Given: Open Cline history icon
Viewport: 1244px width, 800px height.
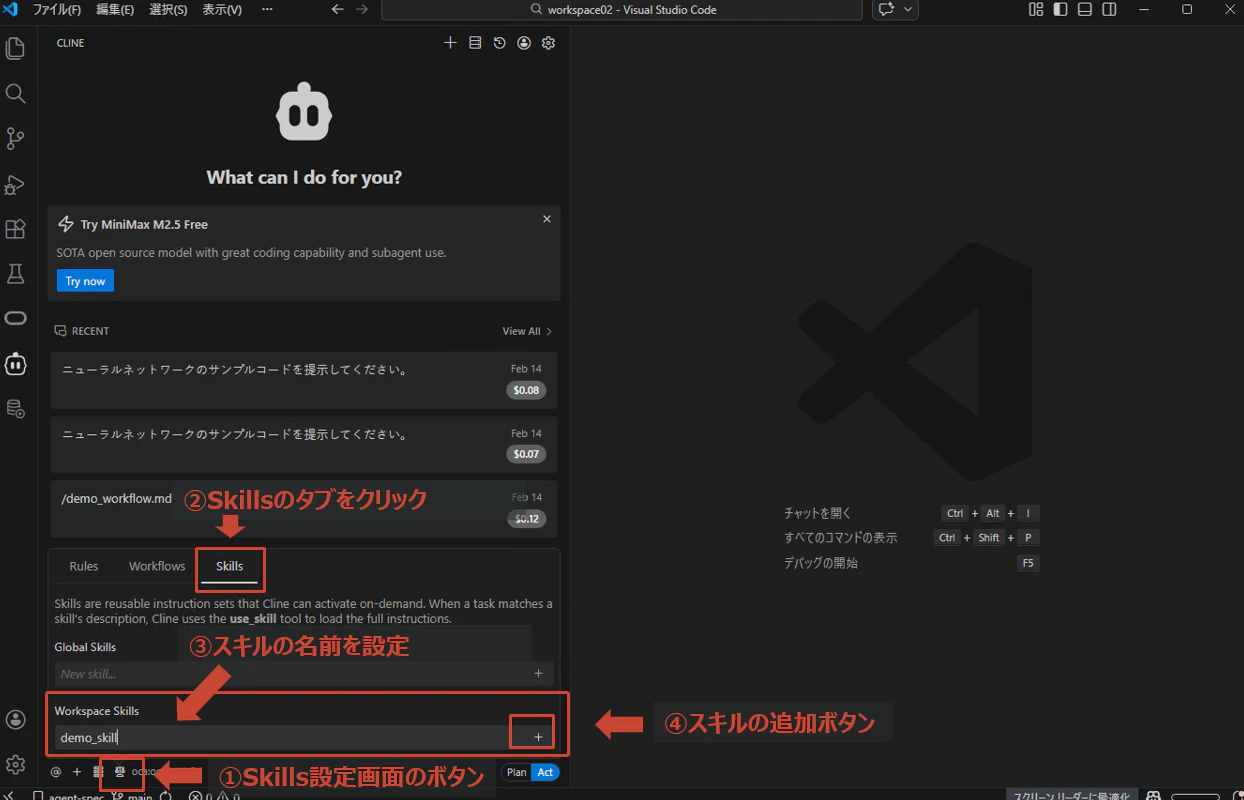Looking at the screenshot, I should 499,43.
